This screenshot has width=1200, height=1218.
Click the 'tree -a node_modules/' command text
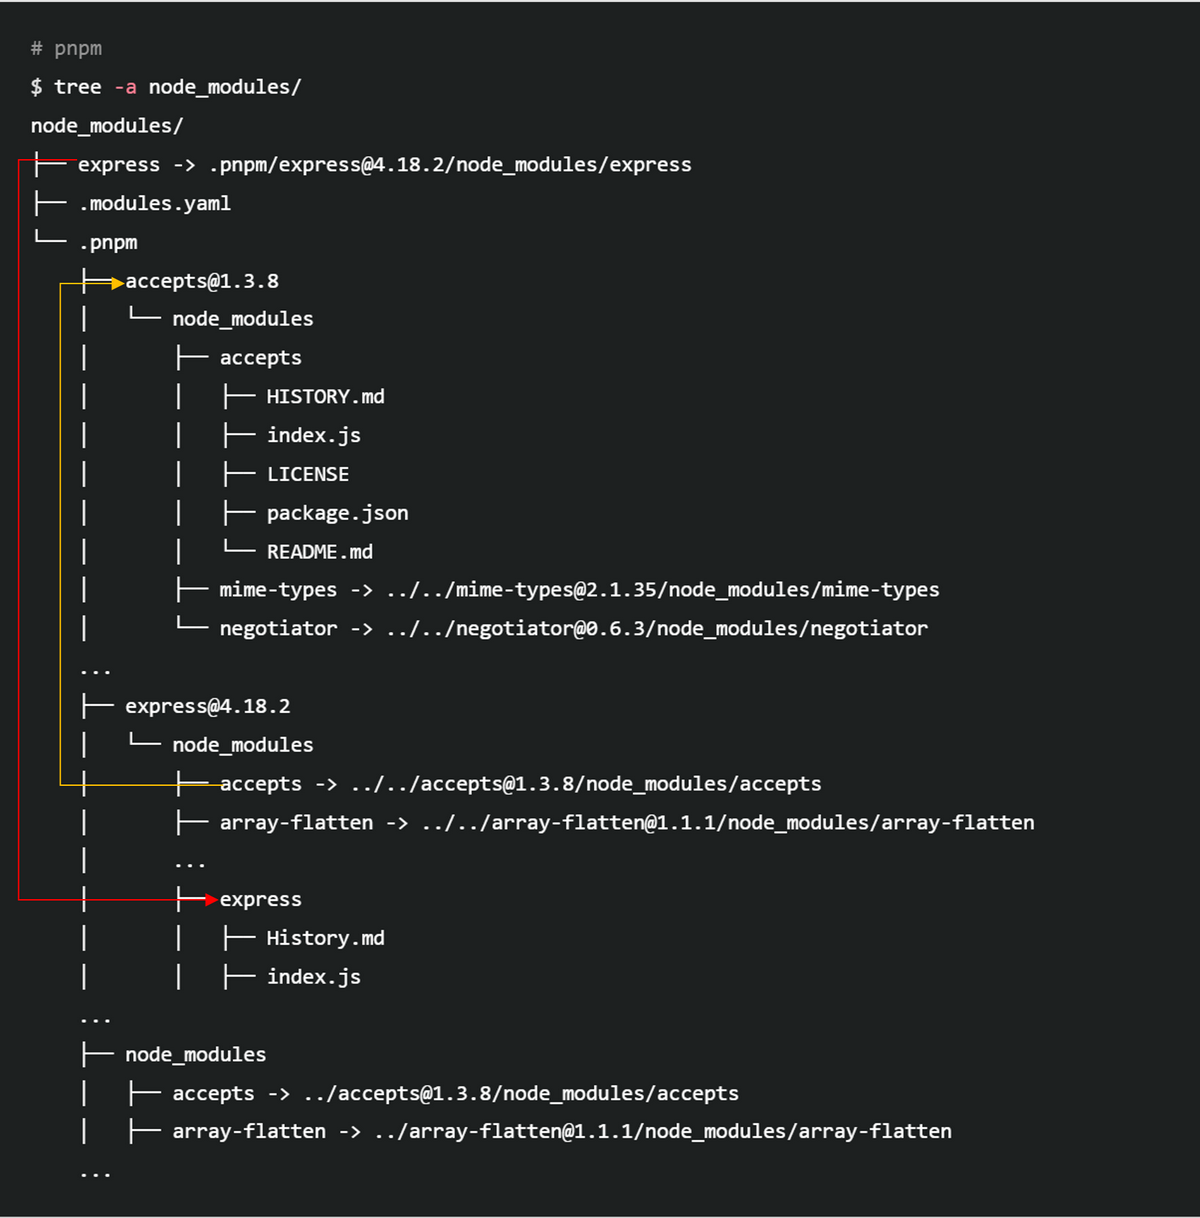point(177,87)
